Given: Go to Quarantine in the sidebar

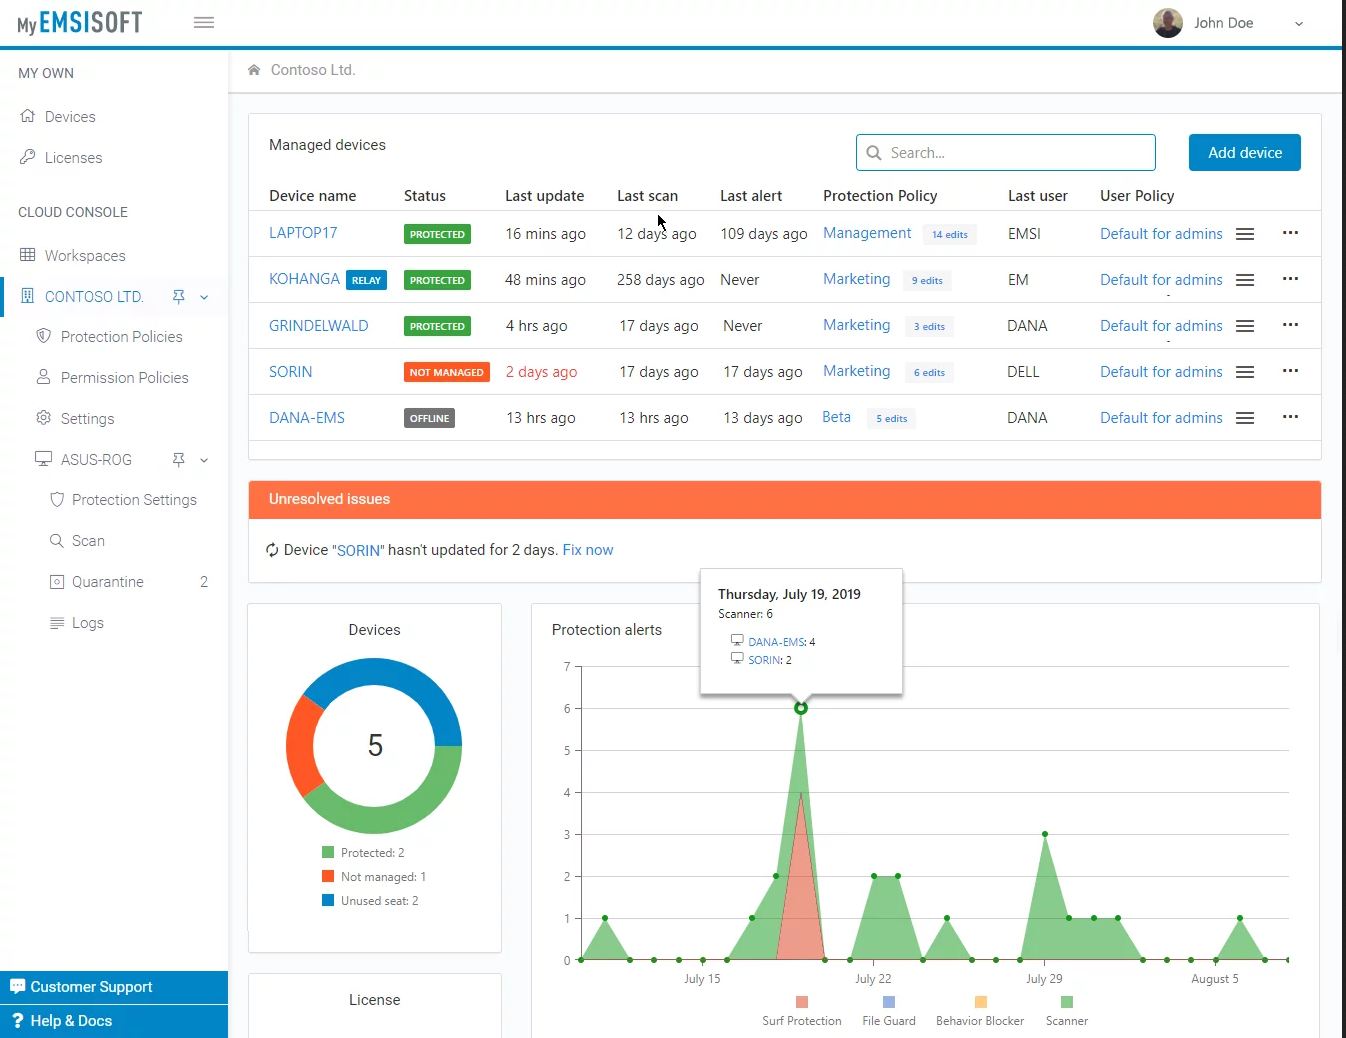Looking at the screenshot, I should point(108,582).
